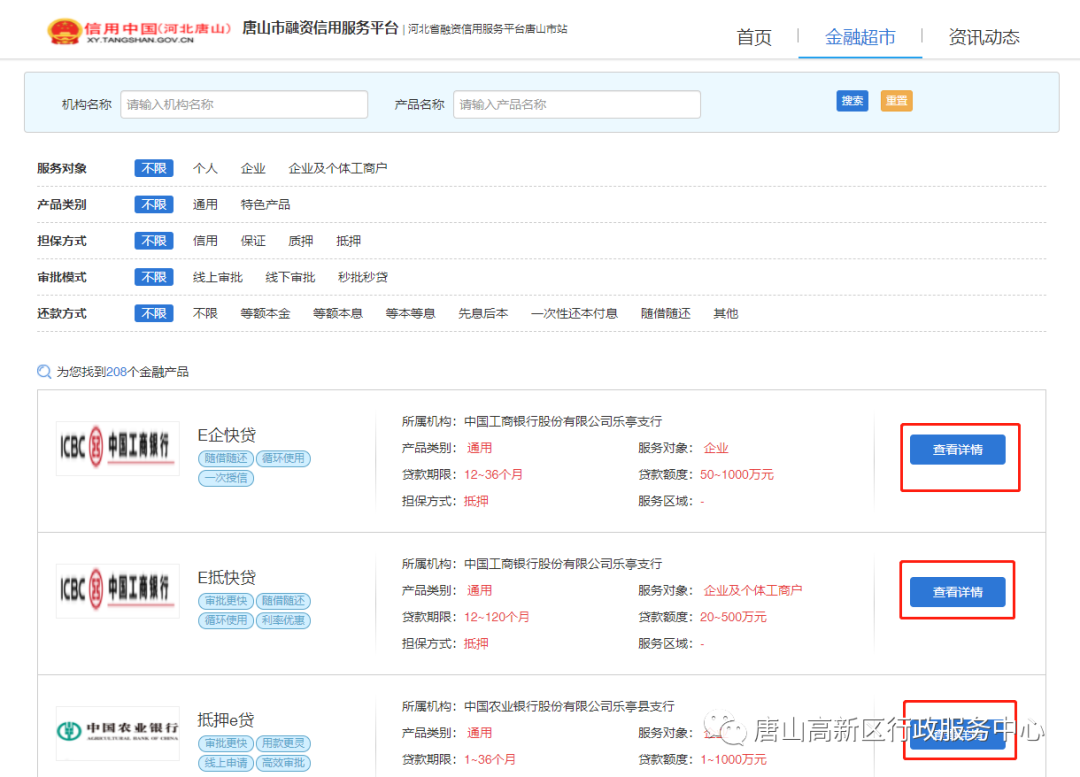Click the ICBC logo beside E企快贷
The height and width of the screenshot is (777, 1080).
(x=118, y=448)
